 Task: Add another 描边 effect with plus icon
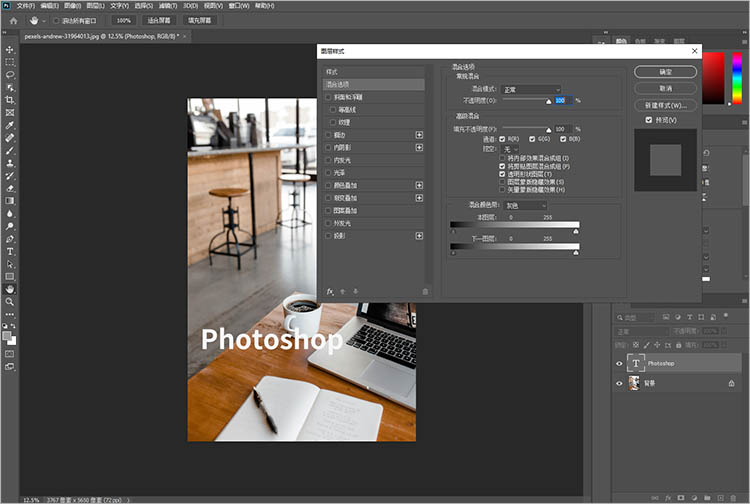420,134
